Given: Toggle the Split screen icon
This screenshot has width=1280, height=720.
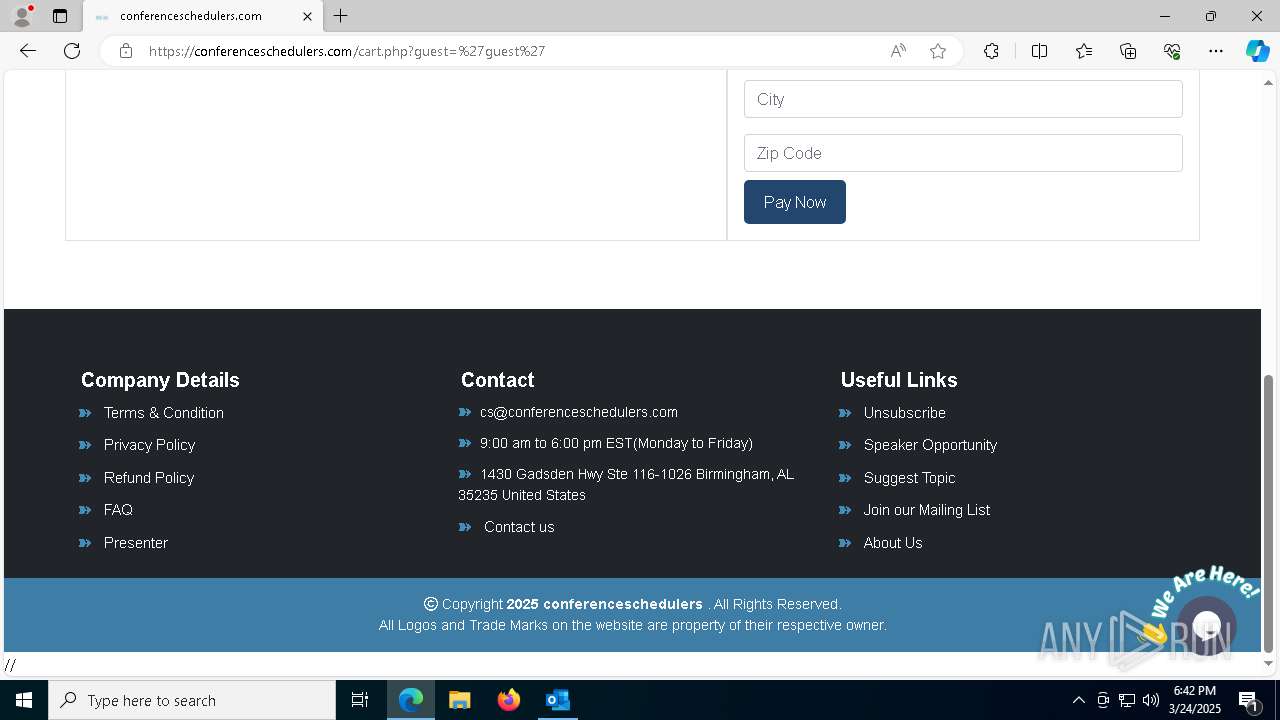Looking at the screenshot, I should coord(1039,51).
